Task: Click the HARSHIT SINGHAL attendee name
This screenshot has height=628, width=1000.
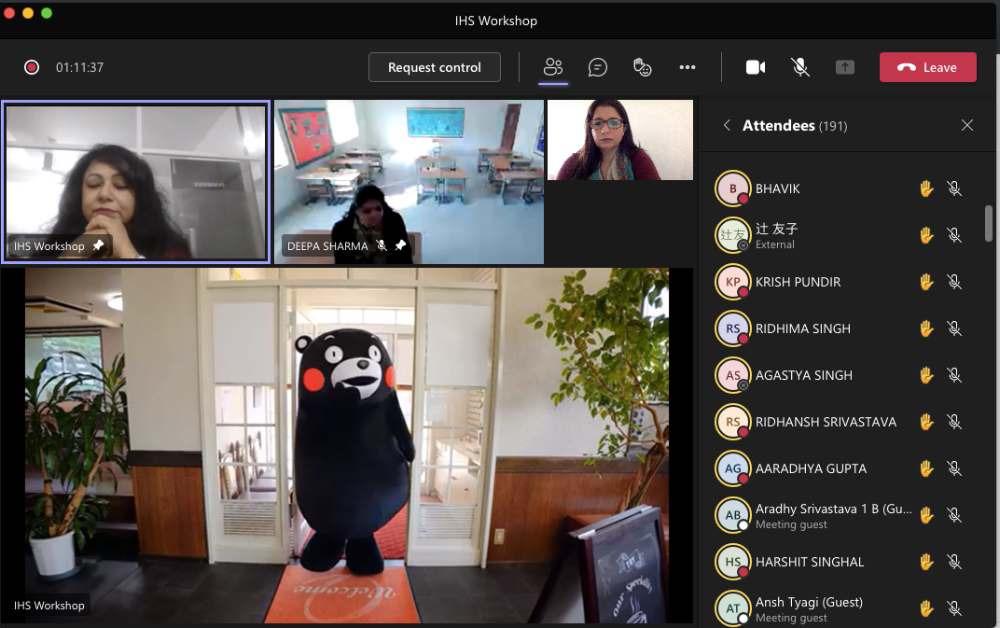Action: tap(809, 562)
